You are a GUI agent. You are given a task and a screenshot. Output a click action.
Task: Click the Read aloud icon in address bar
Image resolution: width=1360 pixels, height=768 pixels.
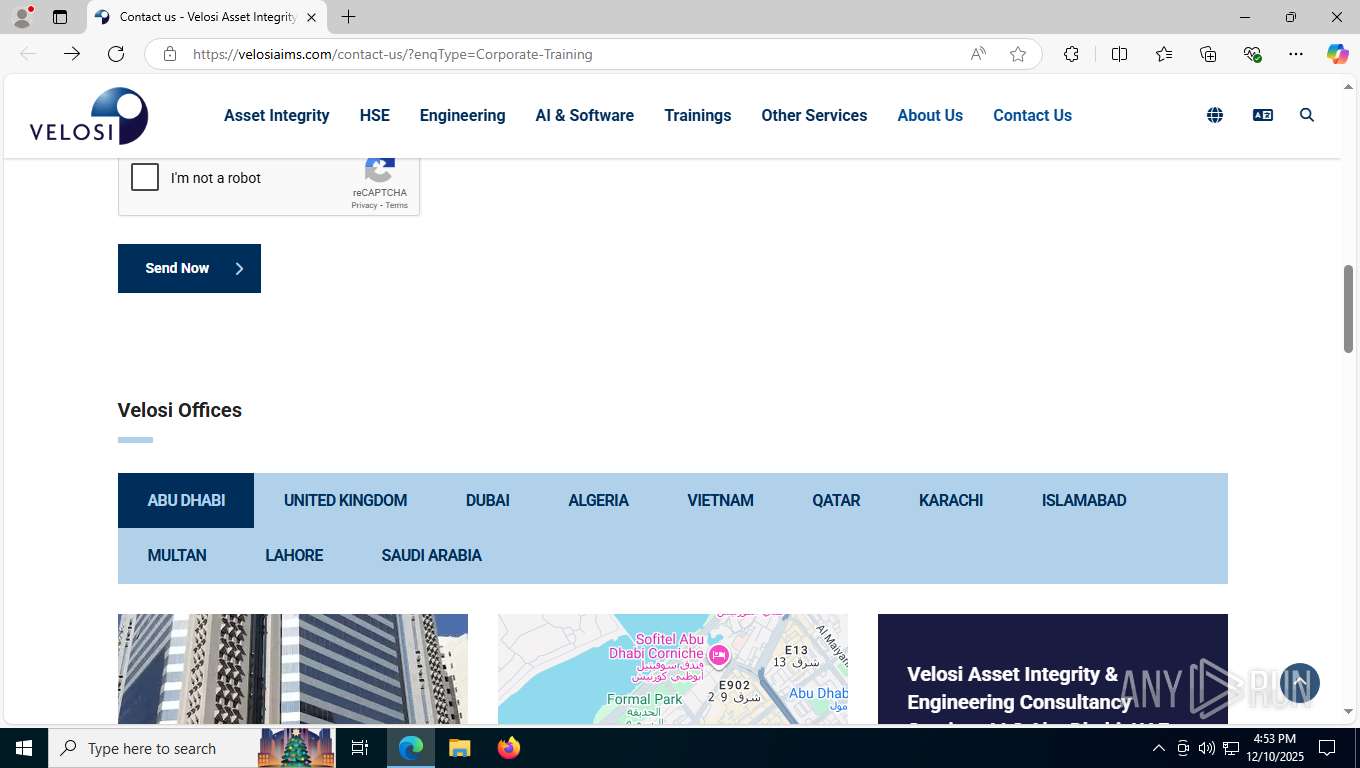[978, 54]
